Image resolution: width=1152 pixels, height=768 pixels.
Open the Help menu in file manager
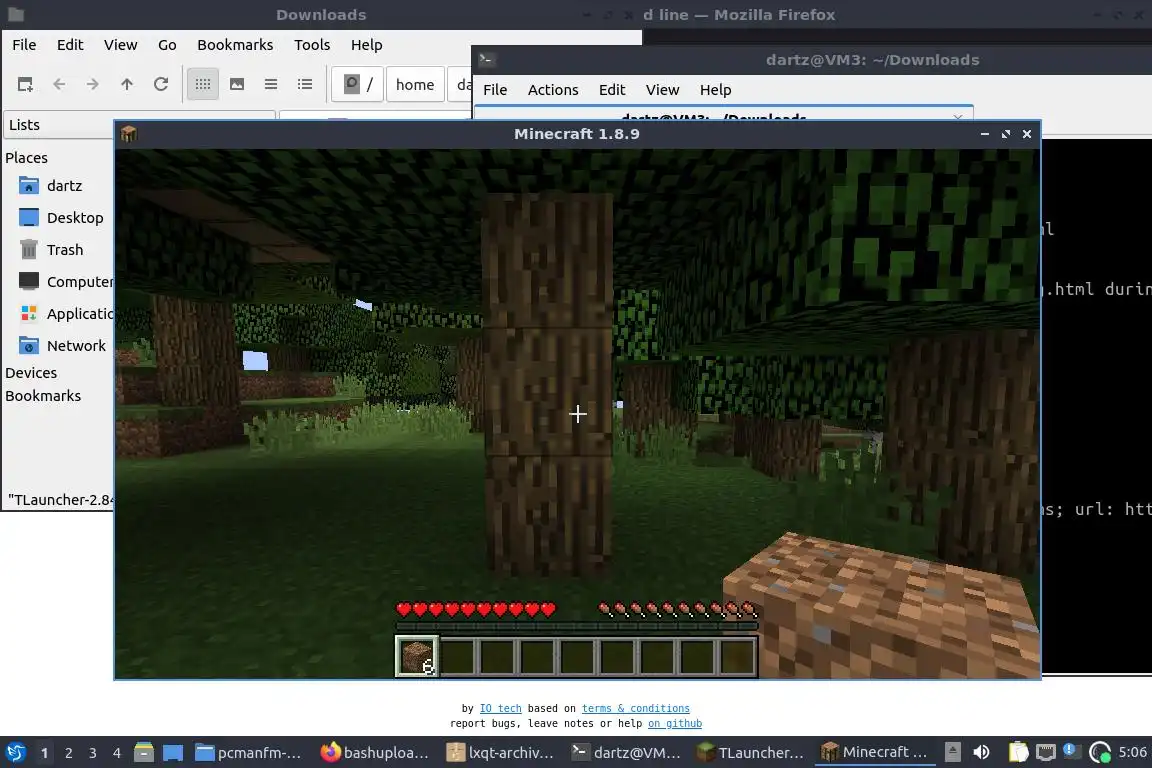point(367,45)
